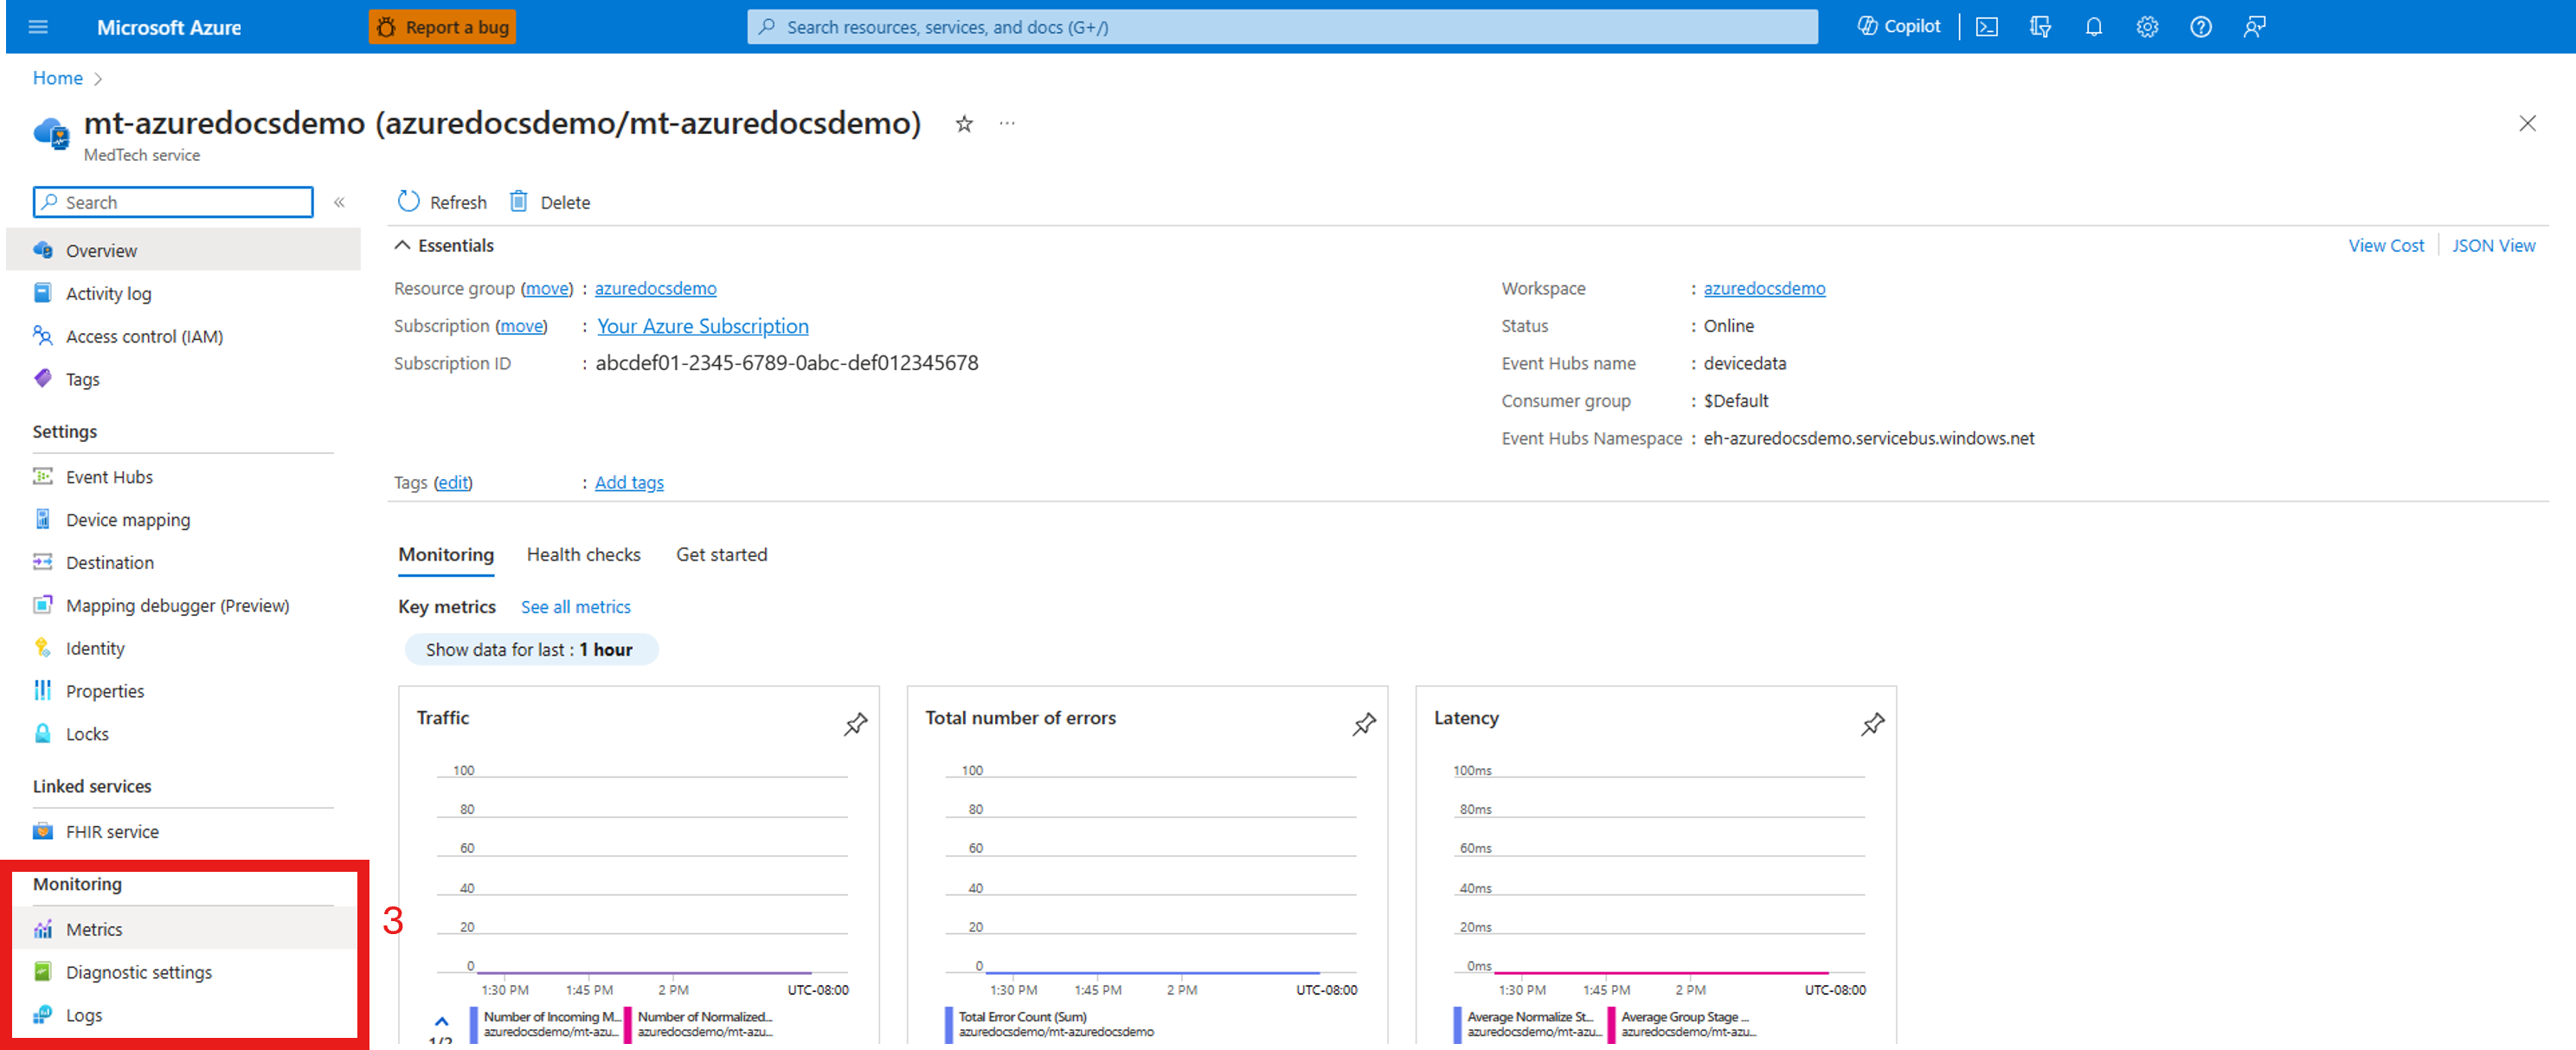This screenshot has height=1050, width=2576.
Task: Click the Refresh toolbar button
Action: [x=442, y=202]
